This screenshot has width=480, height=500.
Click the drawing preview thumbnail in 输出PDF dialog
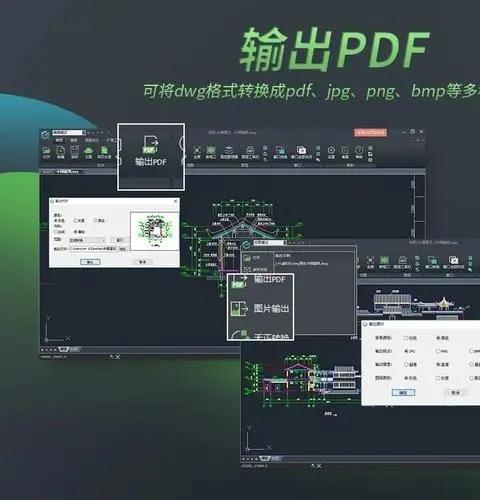[154, 231]
